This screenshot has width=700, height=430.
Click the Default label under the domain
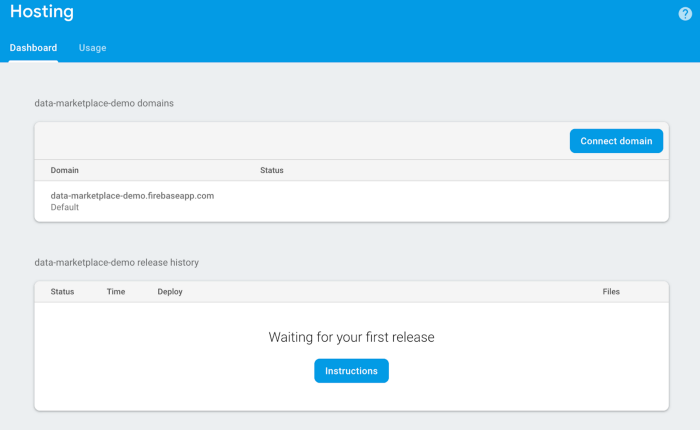(x=65, y=207)
